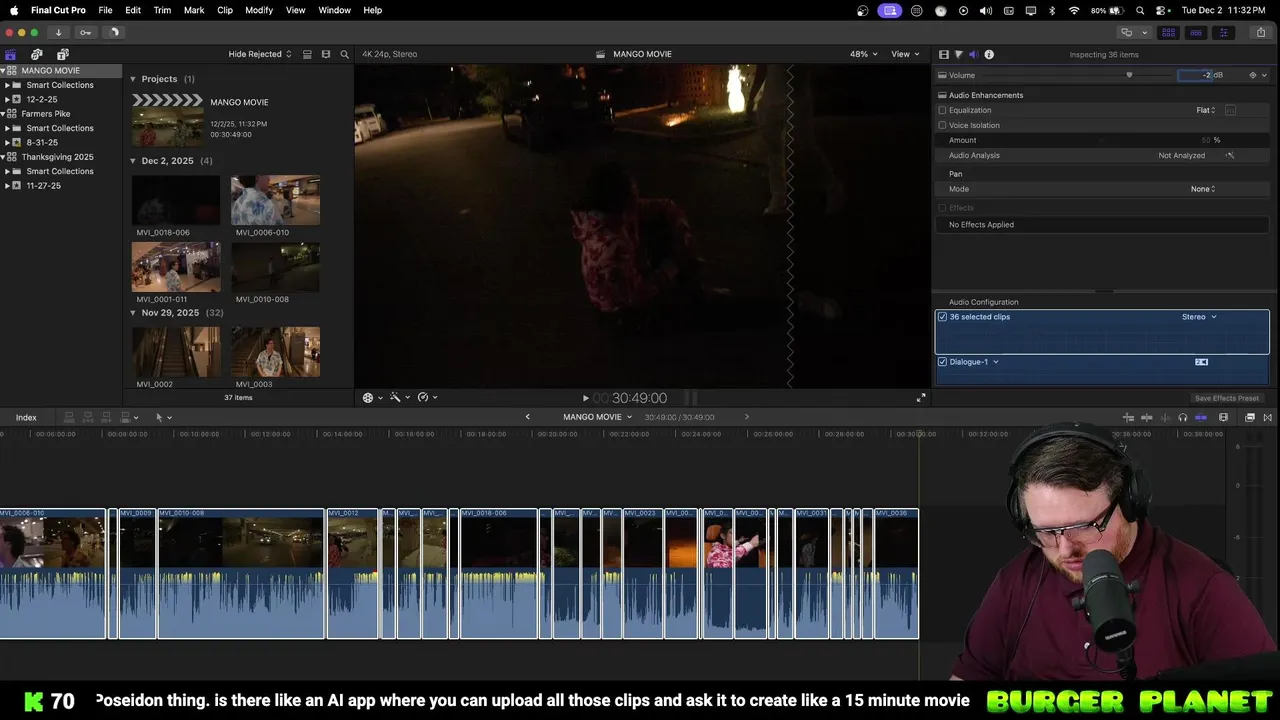The height and width of the screenshot is (720, 1280).
Task: Open the Edit menu
Action: [133, 10]
